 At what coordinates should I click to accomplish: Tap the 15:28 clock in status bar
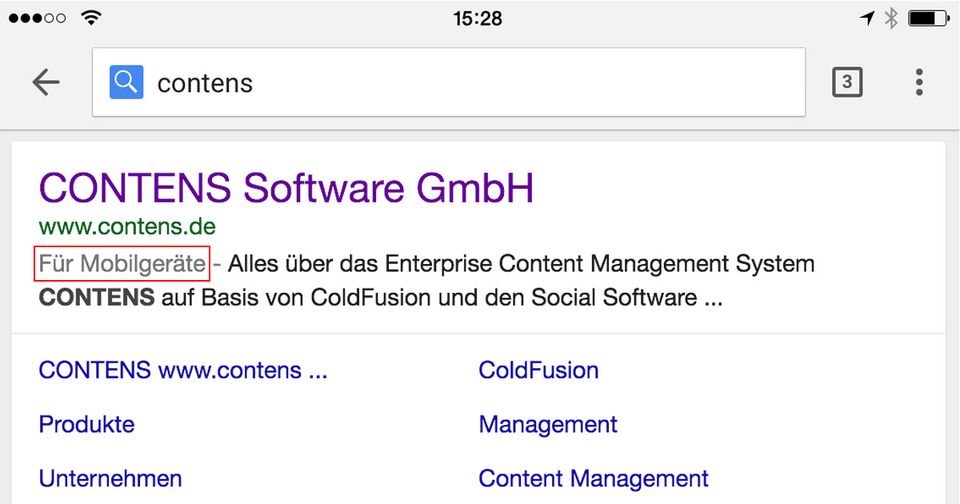click(480, 18)
